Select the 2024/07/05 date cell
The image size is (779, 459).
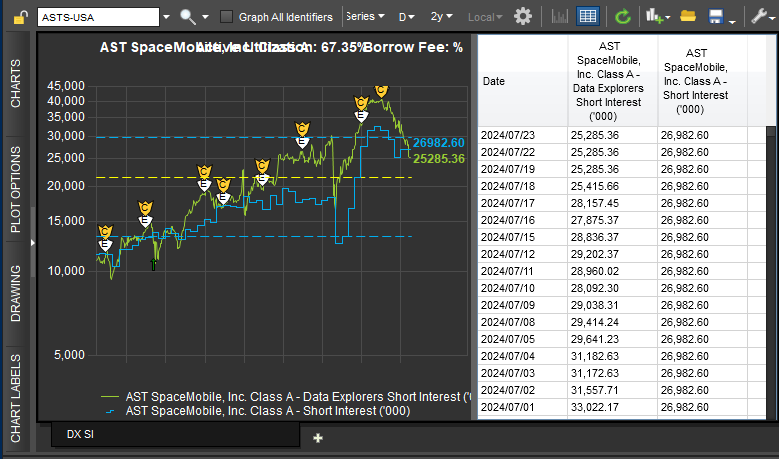(523, 339)
